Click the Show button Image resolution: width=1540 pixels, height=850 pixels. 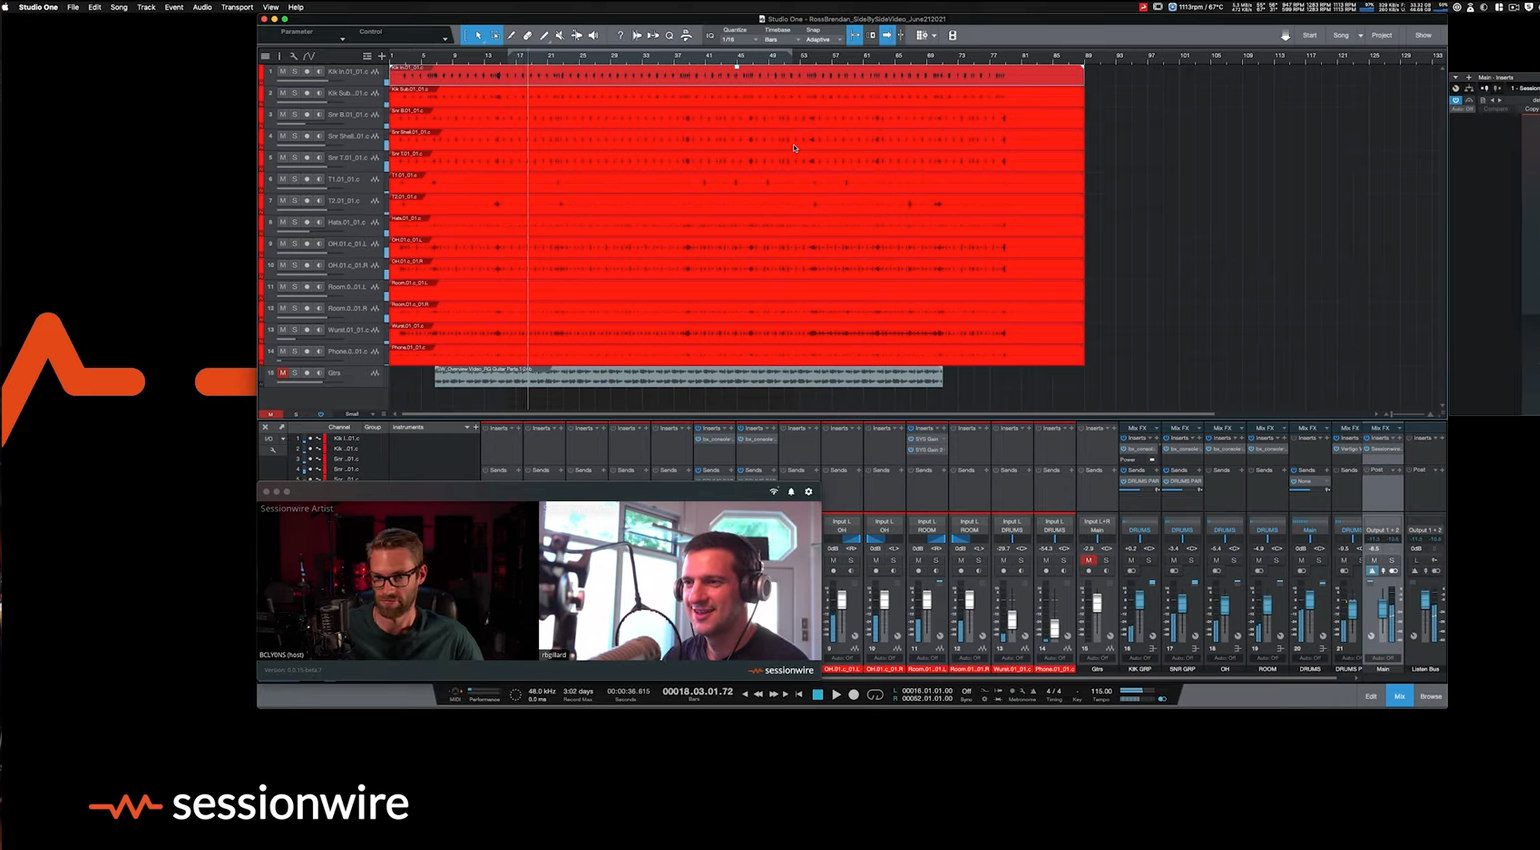point(1423,35)
